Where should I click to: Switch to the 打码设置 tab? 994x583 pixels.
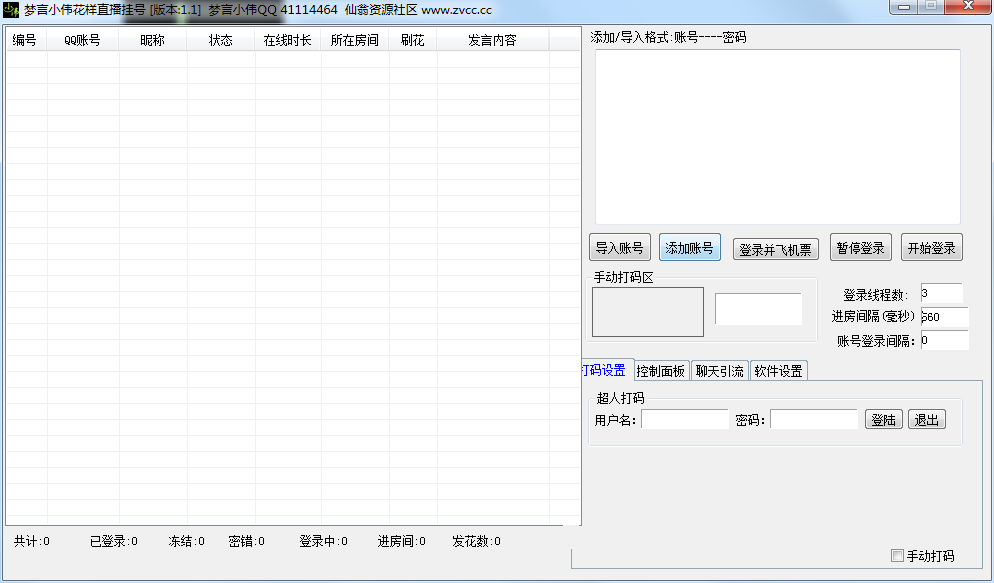pyautogui.click(x=603, y=371)
